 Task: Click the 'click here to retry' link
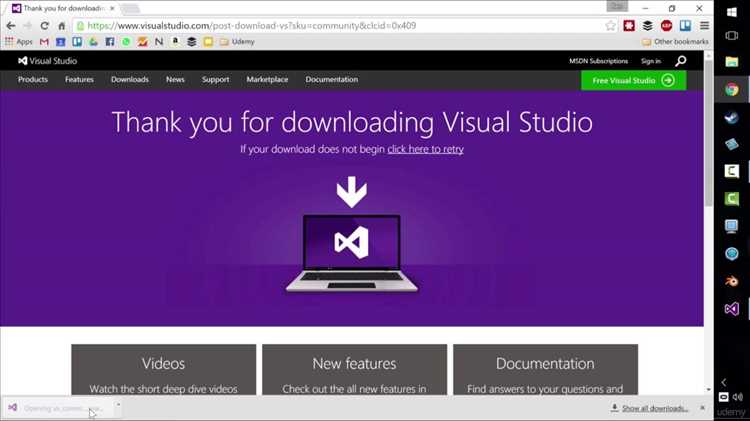[425, 149]
